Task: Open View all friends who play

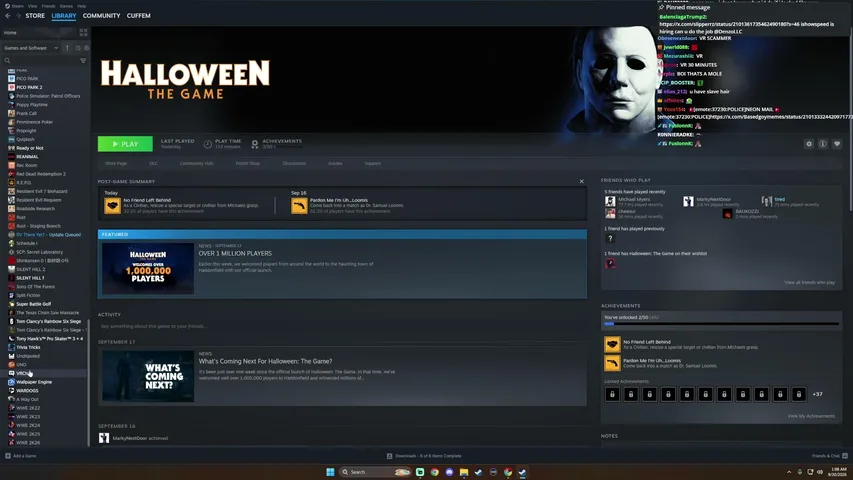Action: 809,282
